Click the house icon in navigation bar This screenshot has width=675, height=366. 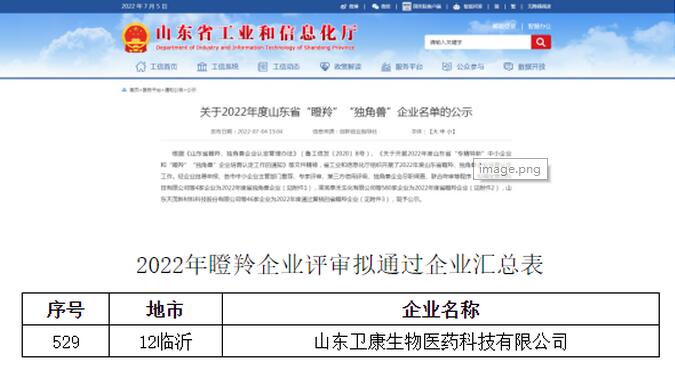141,67
